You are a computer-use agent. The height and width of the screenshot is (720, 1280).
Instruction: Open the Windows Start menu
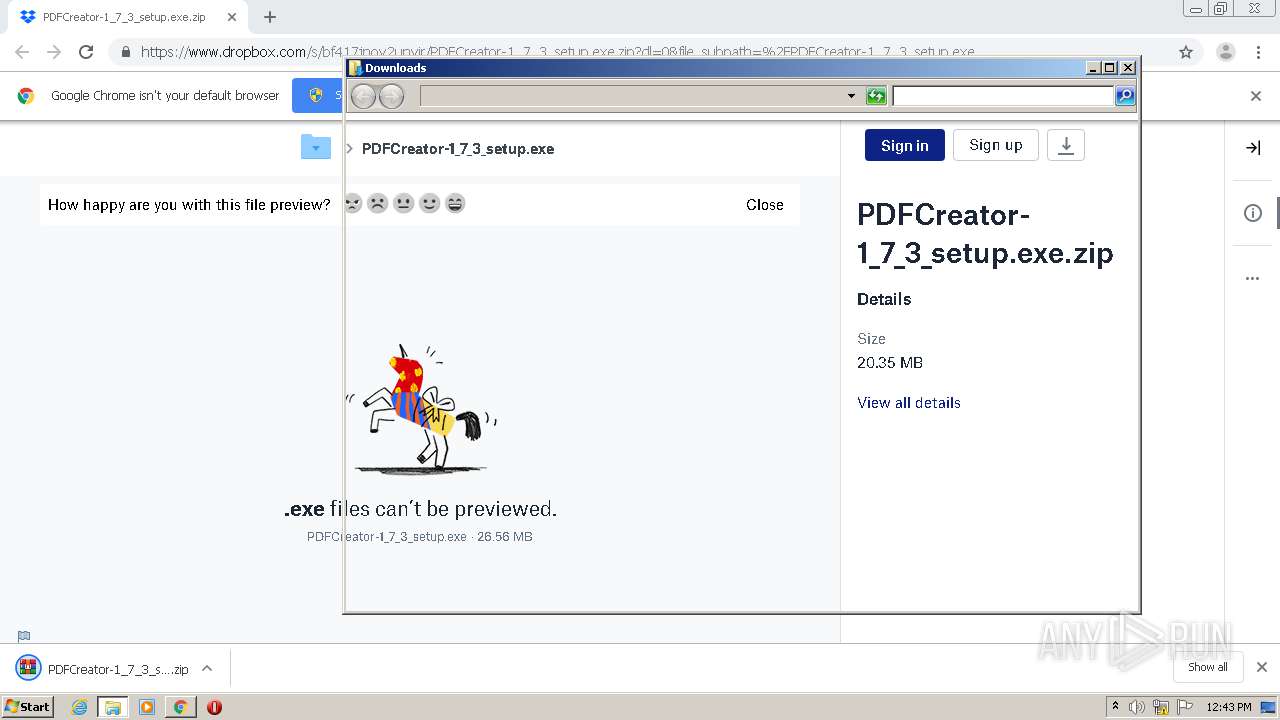27,707
